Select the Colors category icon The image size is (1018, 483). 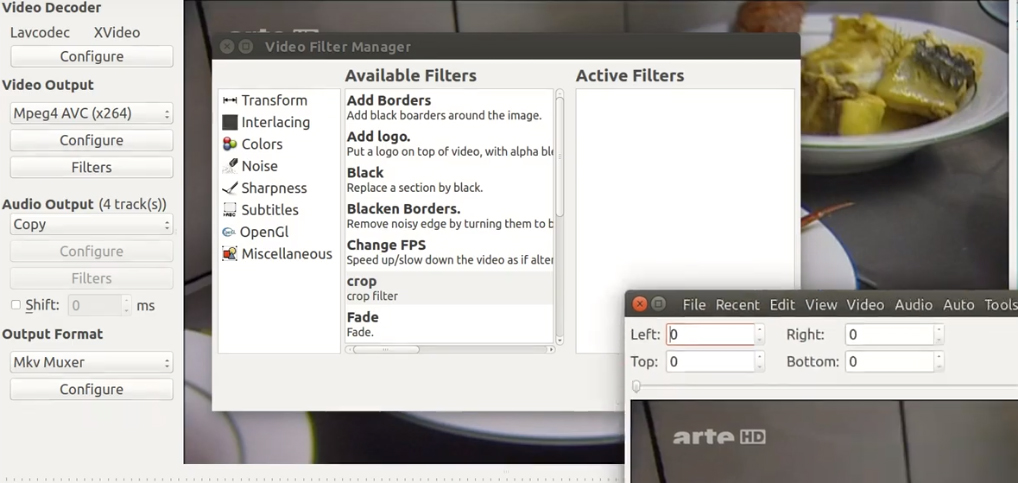[230, 144]
